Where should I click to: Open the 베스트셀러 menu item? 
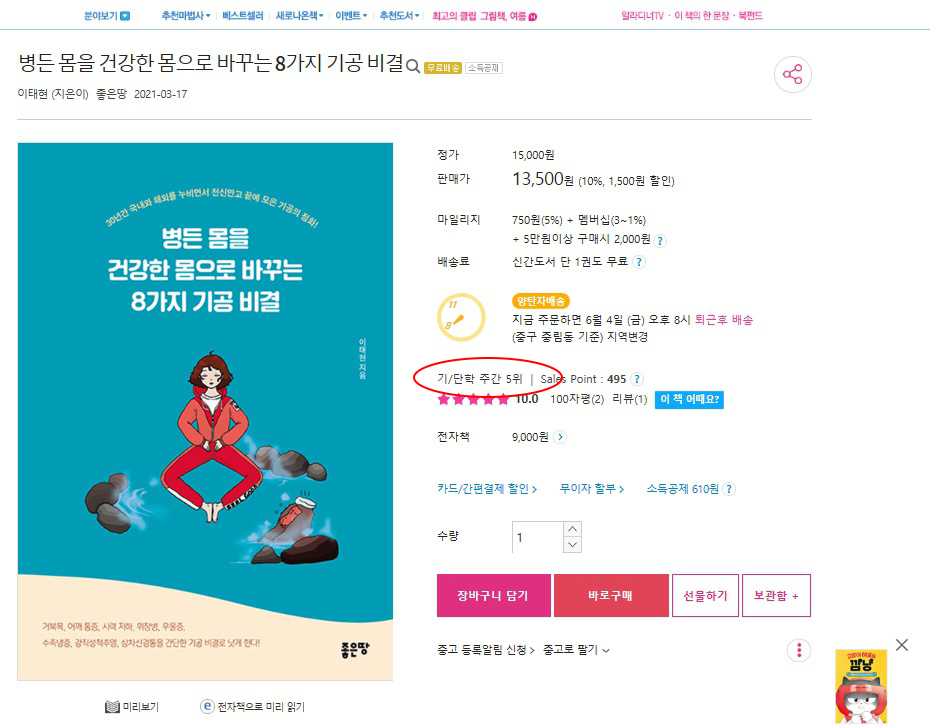(x=243, y=16)
